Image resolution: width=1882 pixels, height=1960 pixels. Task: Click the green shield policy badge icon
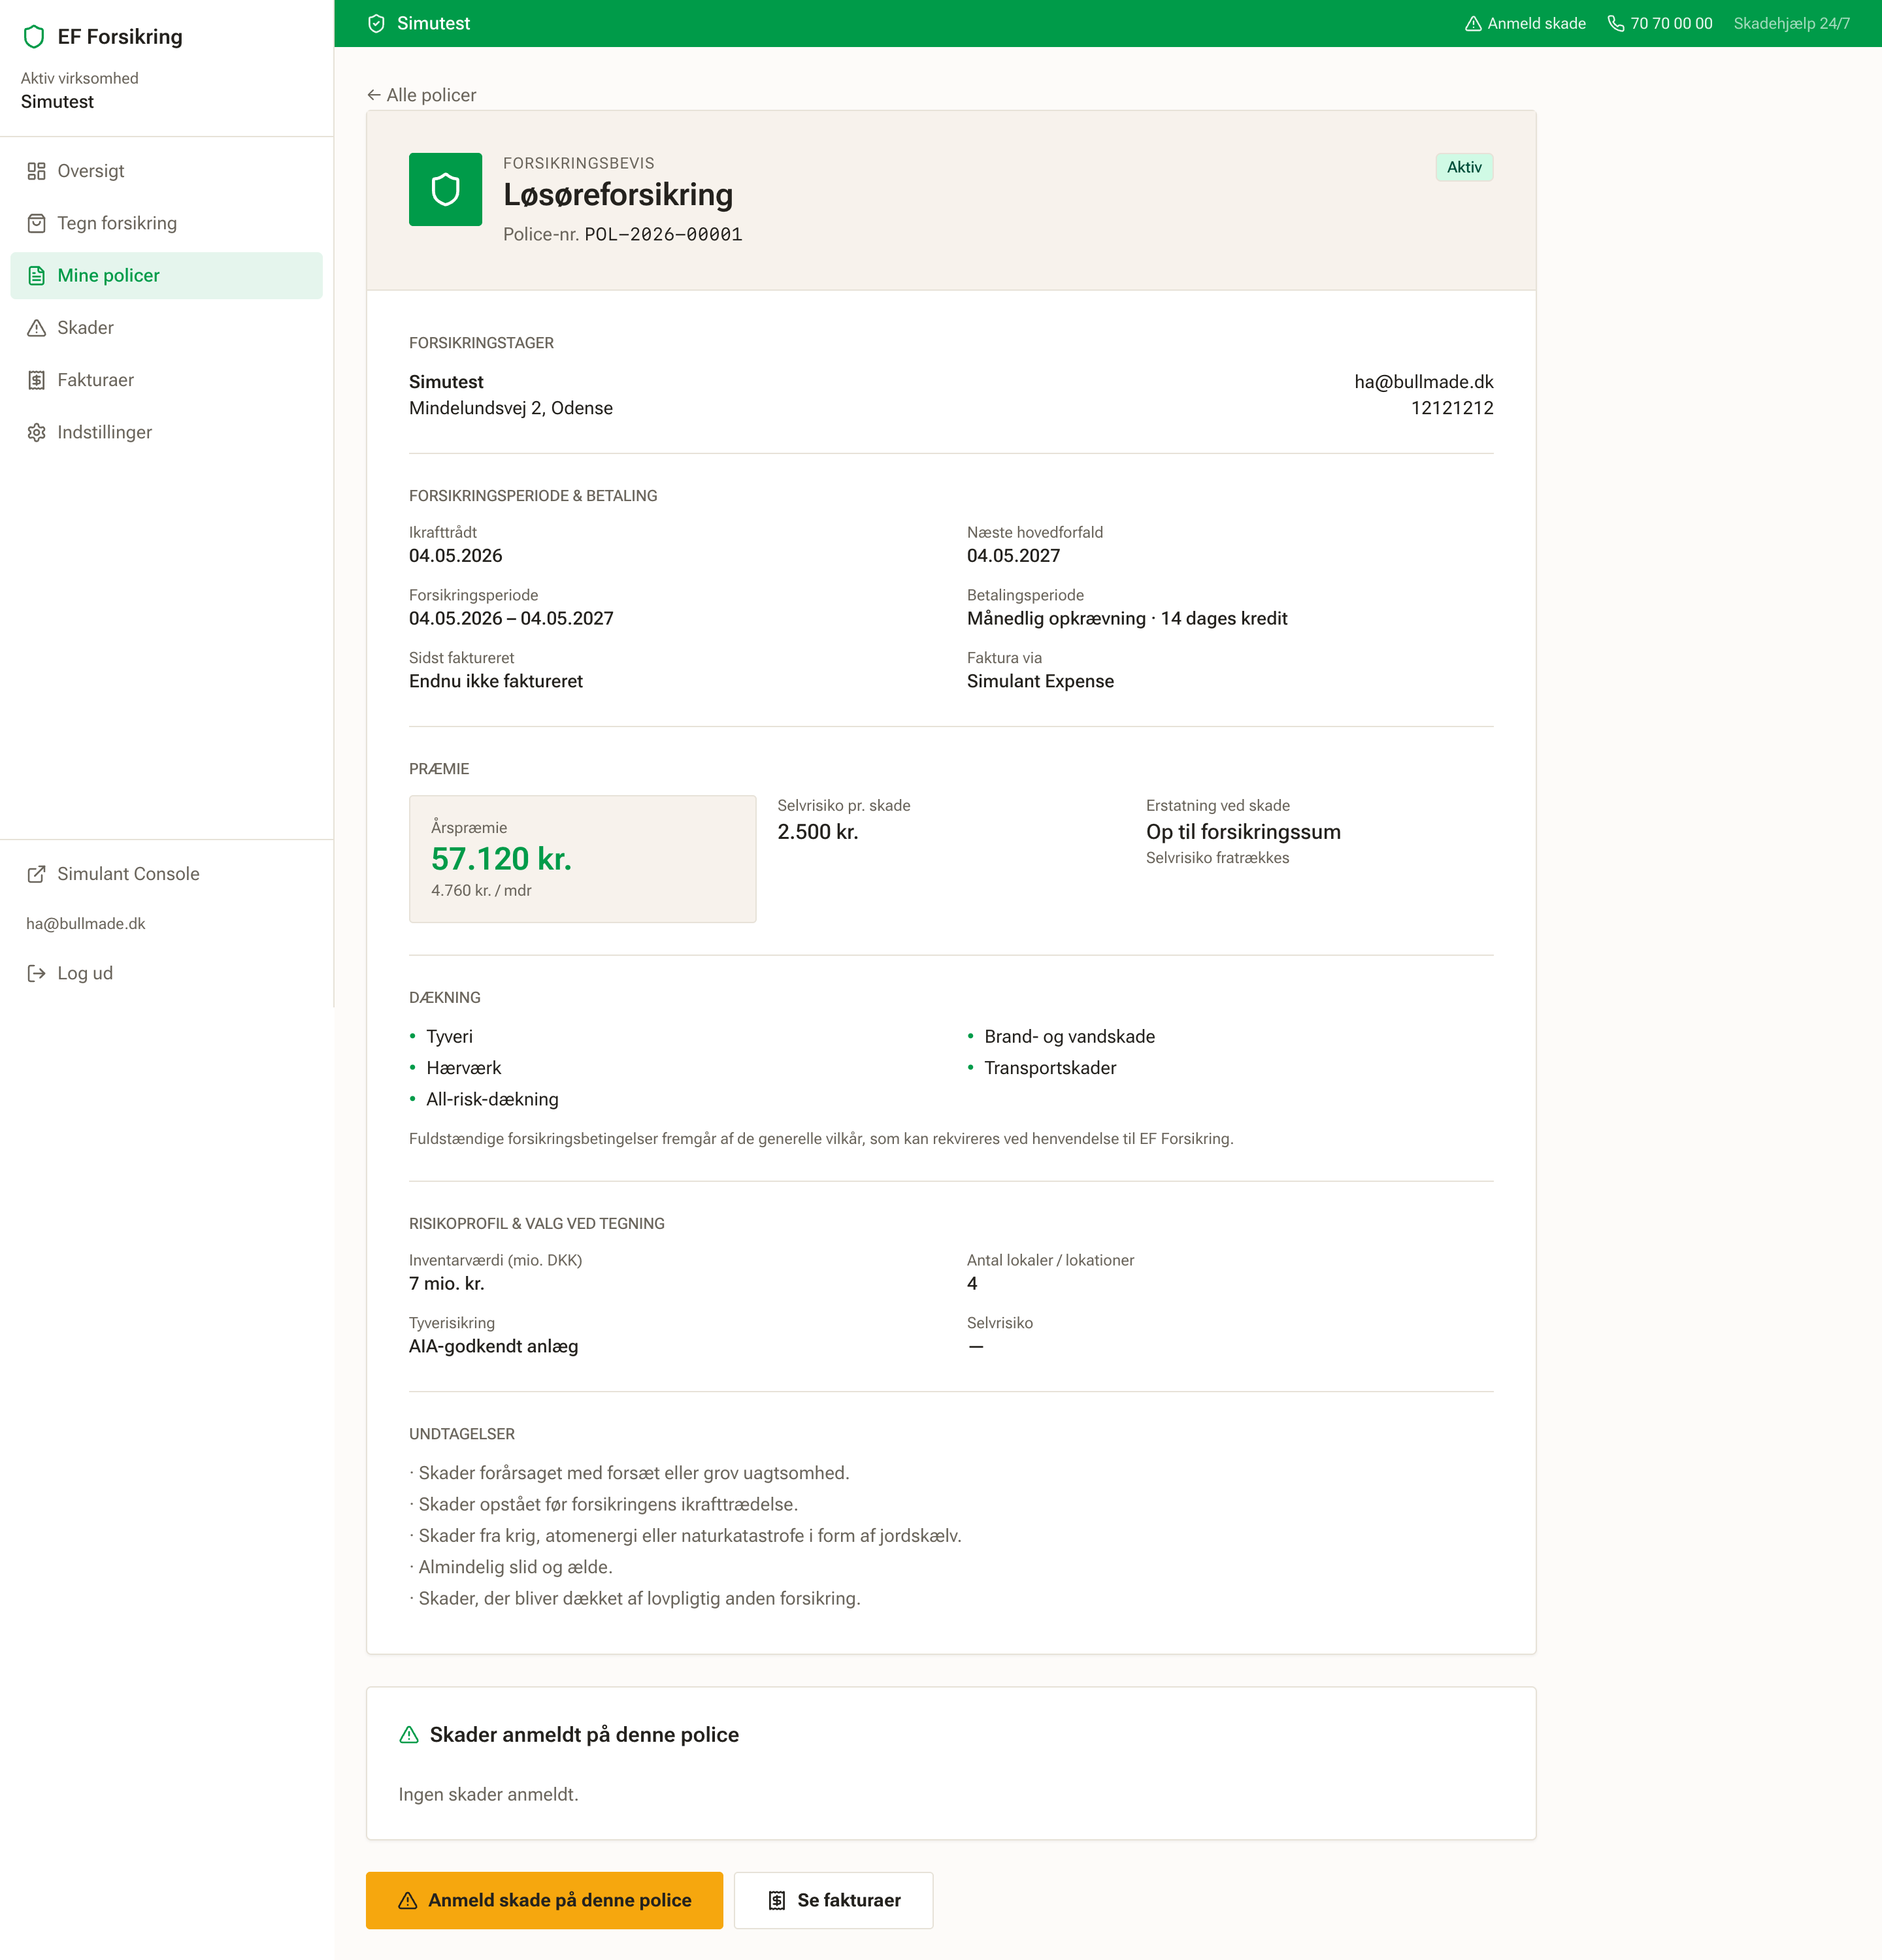445,189
